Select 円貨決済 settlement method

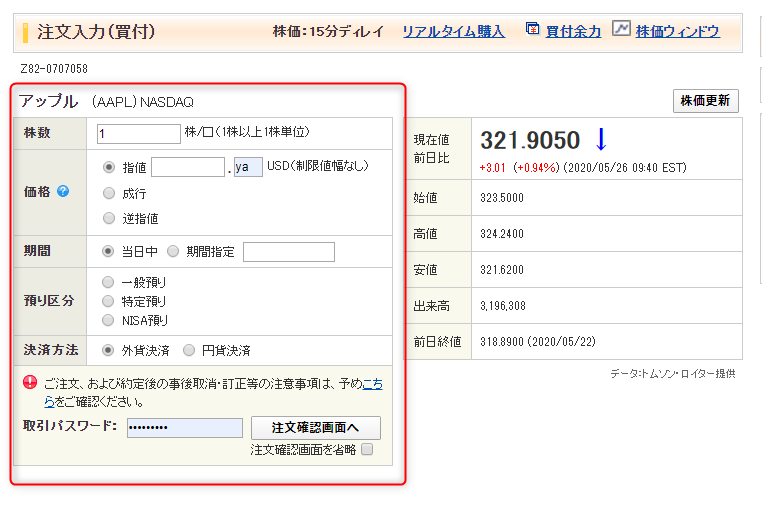pos(189,350)
